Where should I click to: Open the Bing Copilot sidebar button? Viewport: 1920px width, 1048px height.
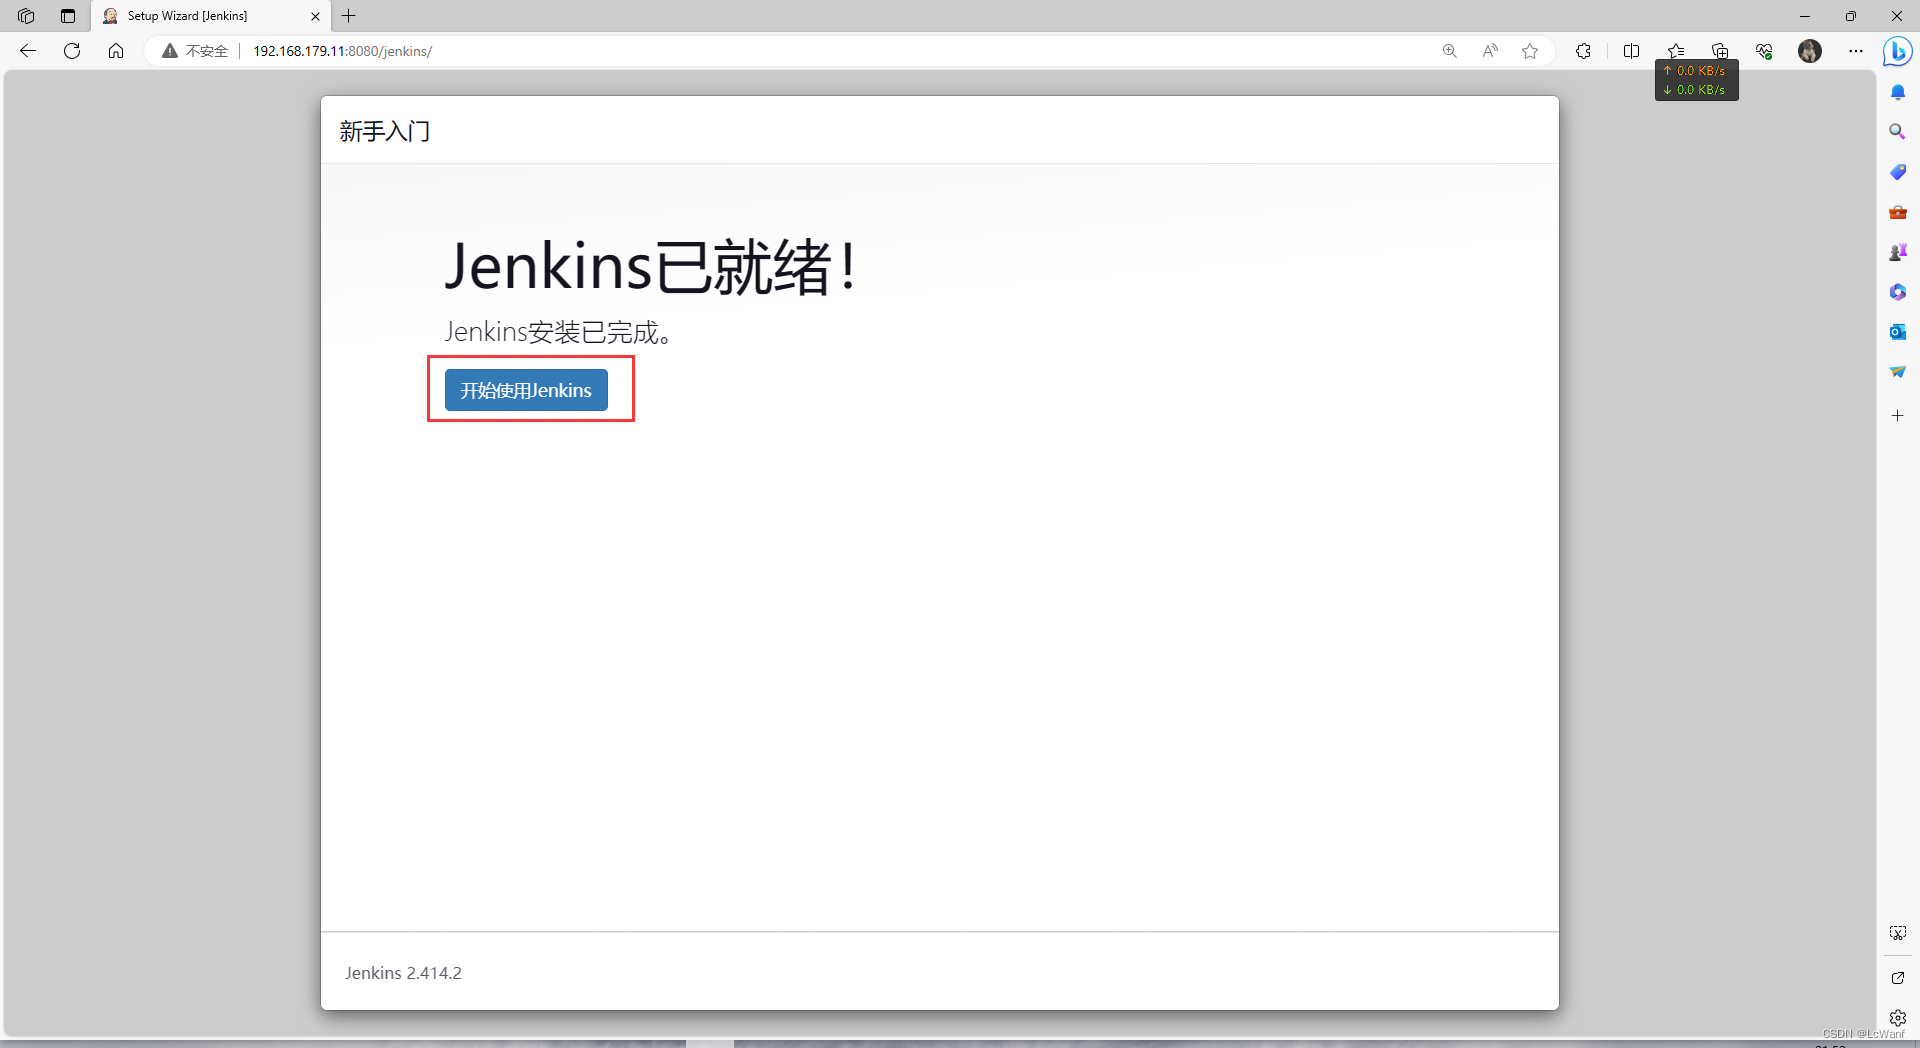click(1897, 51)
